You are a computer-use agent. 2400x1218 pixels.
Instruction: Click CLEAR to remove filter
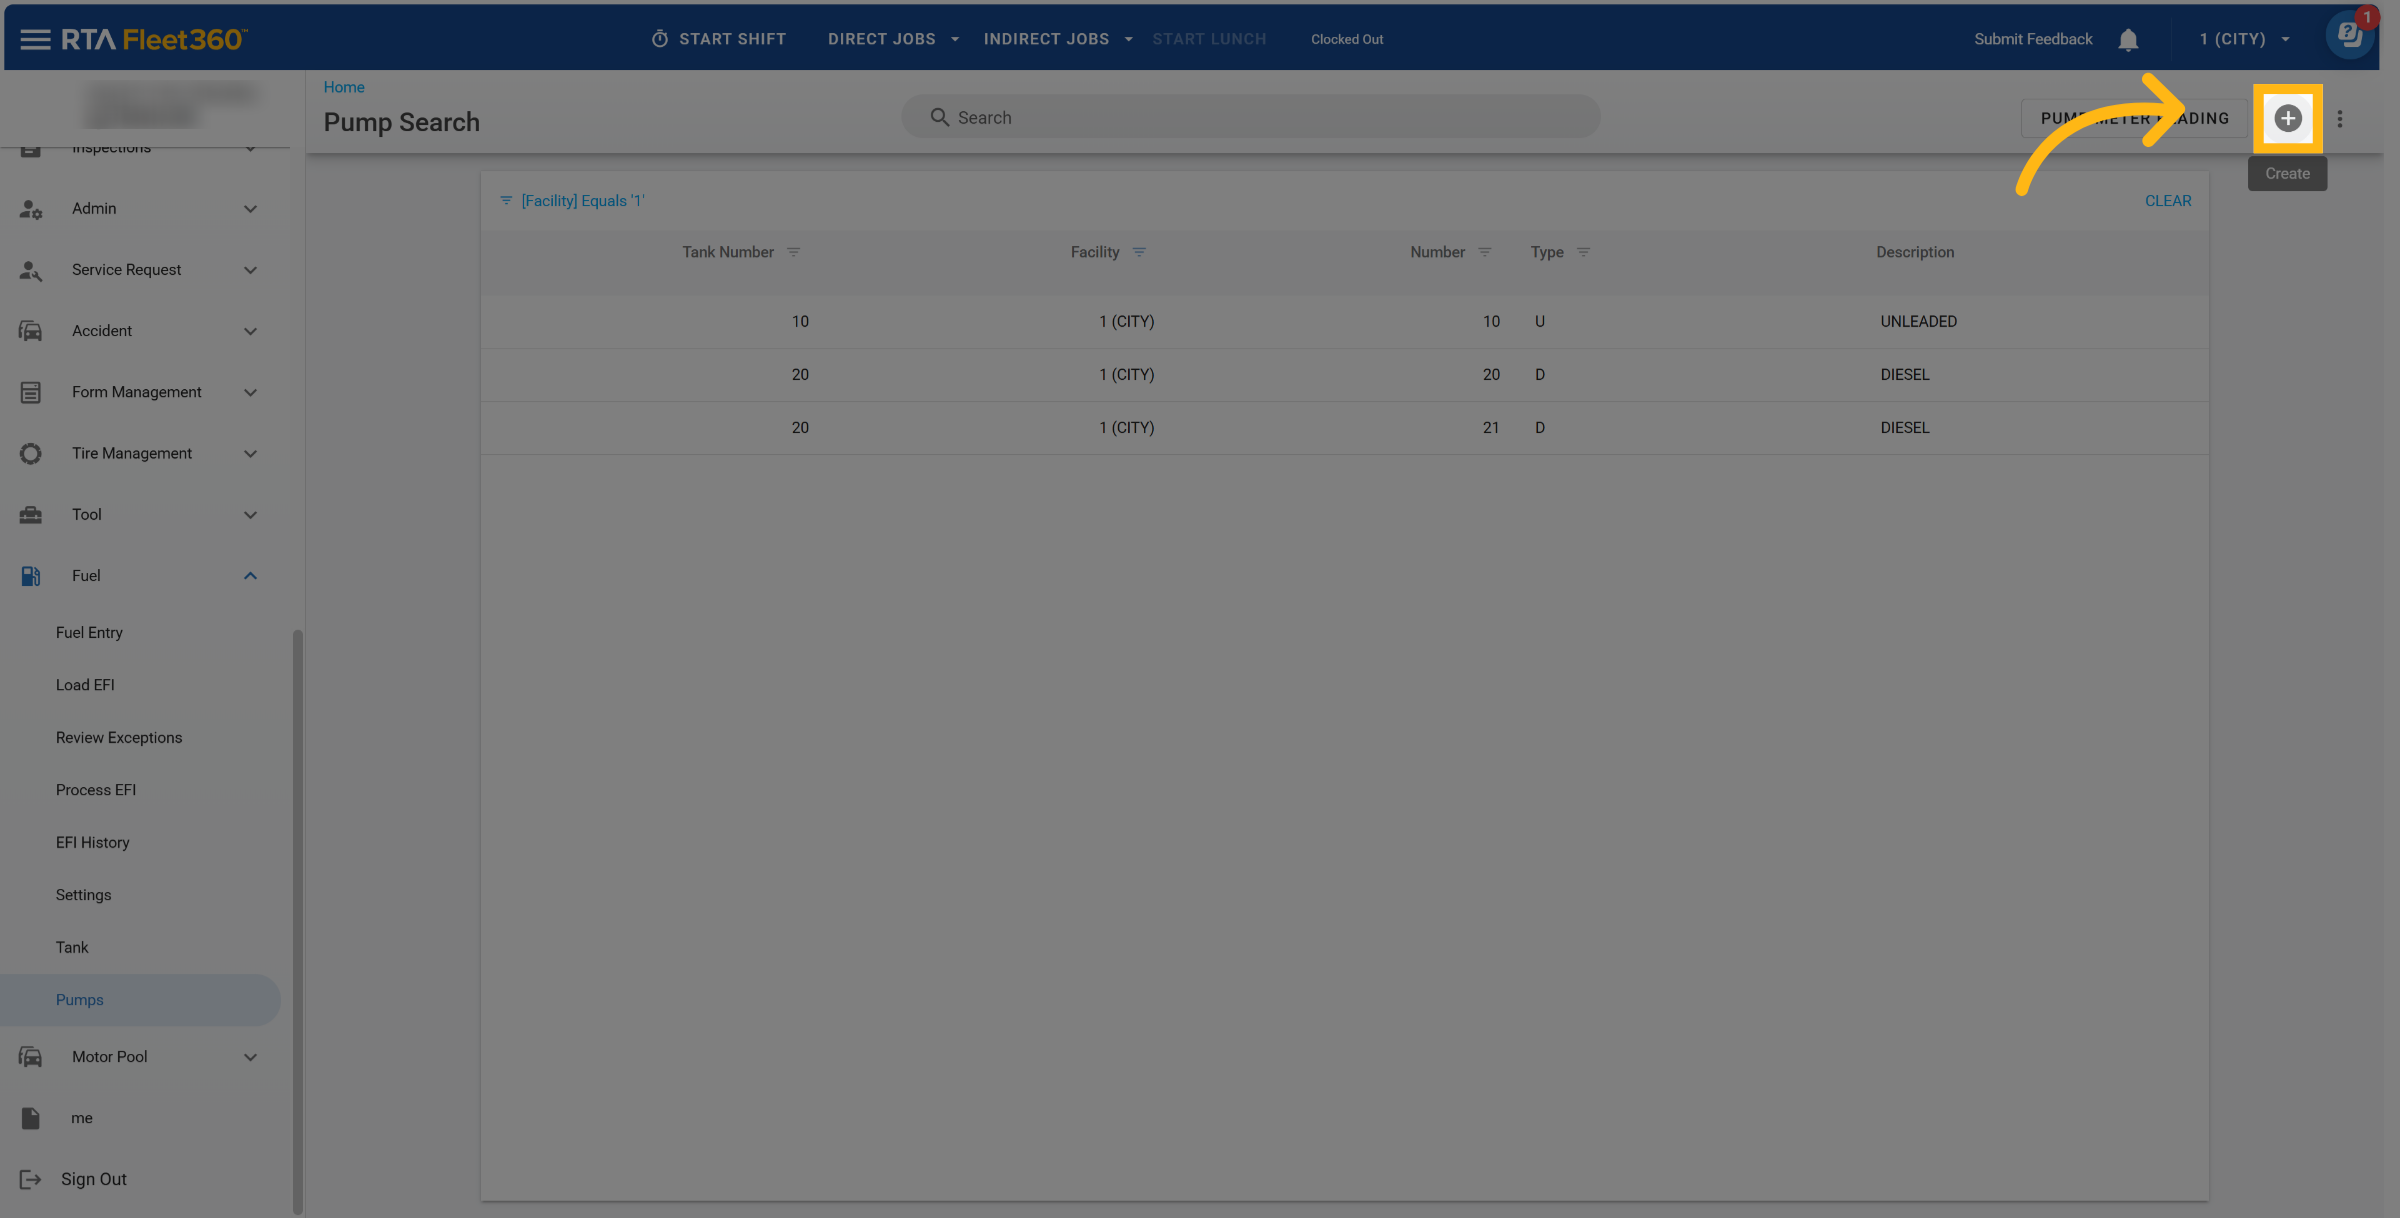pyautogui.click(x=2167, y=201)
